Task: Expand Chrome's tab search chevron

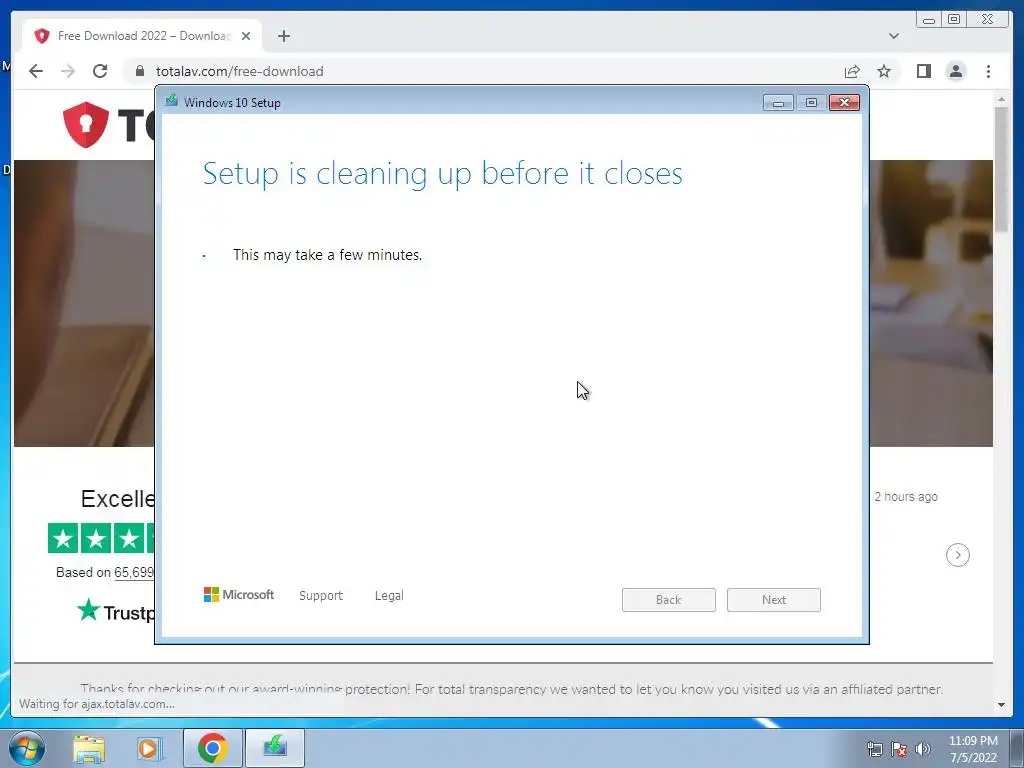Action: pyautogui.click(x=894, y=36)
